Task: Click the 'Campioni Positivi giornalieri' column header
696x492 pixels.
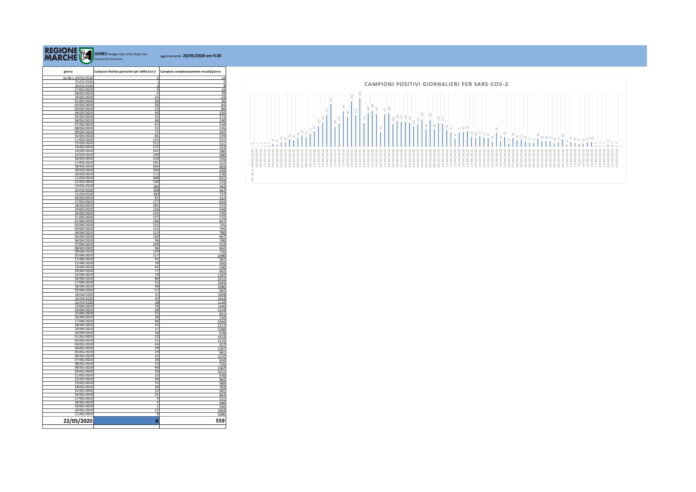Action: [x=127, y=71]
